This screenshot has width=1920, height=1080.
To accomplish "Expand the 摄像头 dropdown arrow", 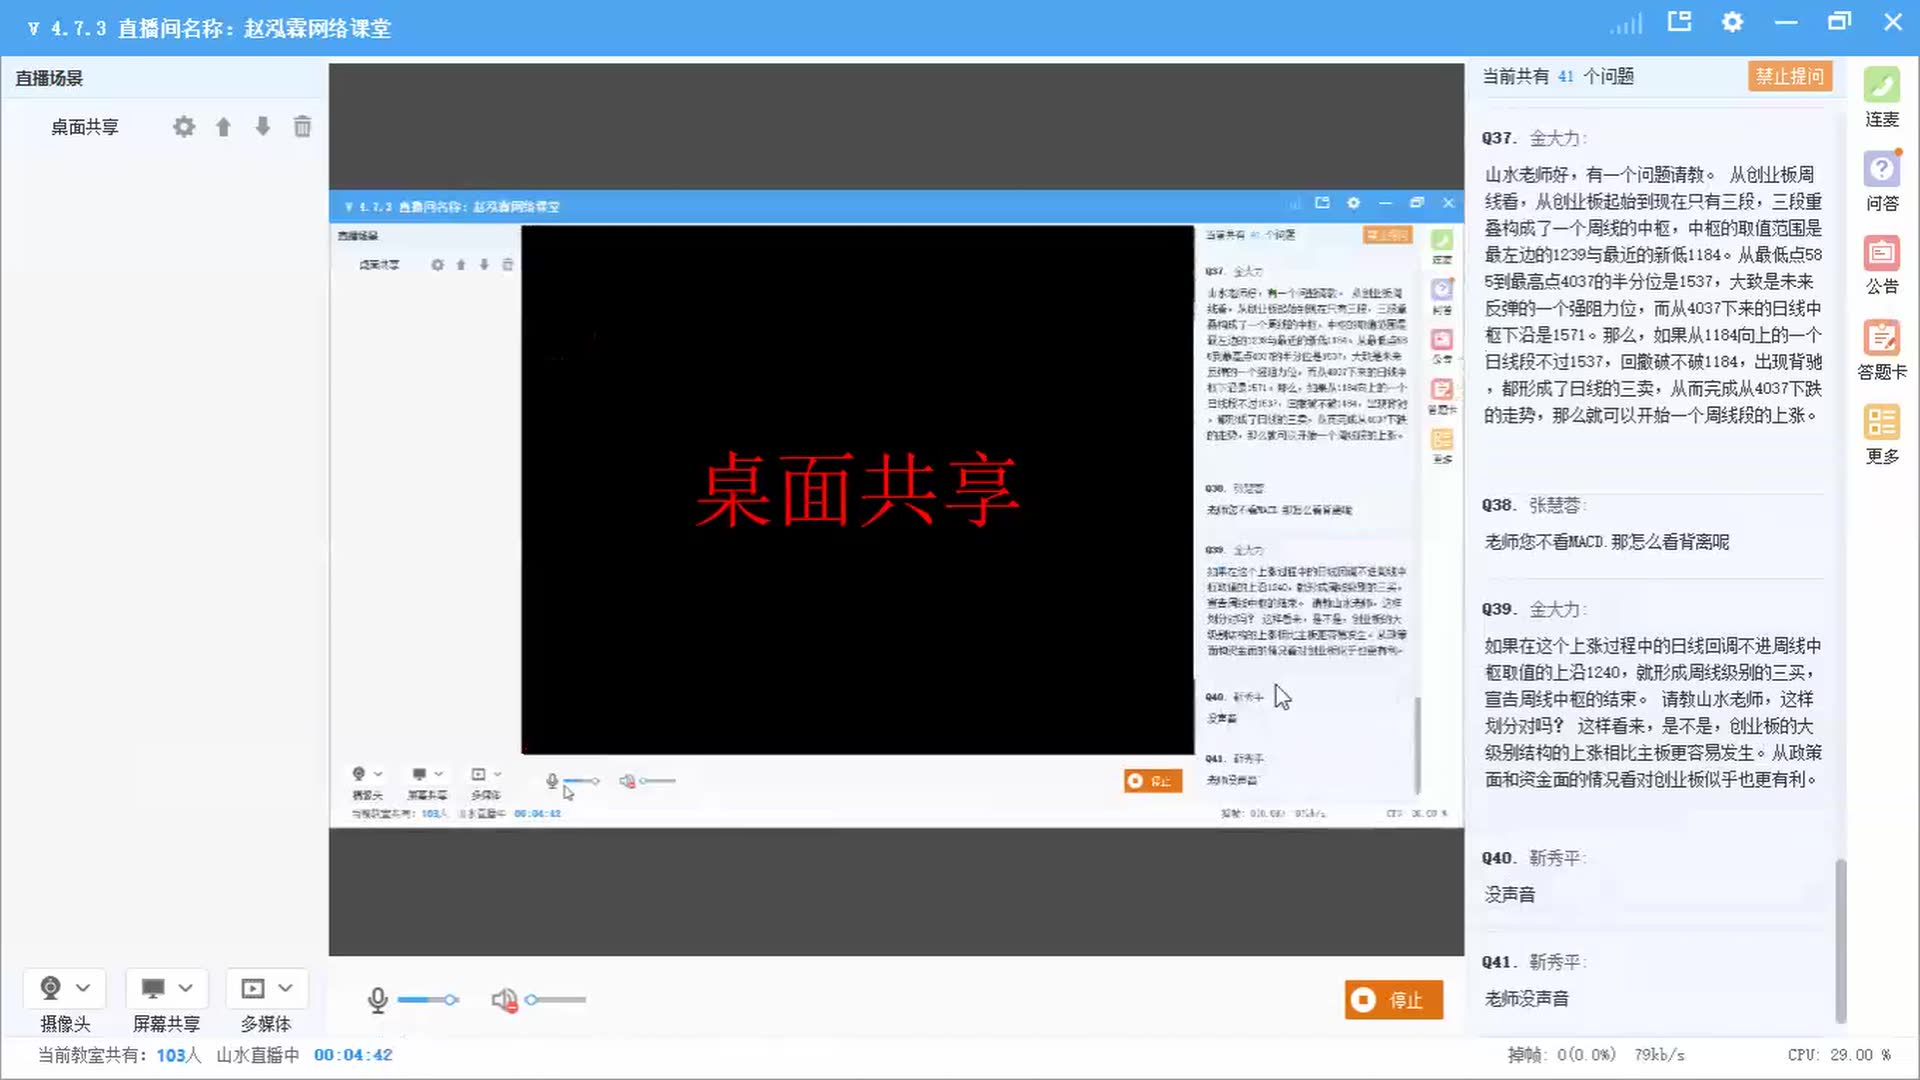I will click(83, 988).
